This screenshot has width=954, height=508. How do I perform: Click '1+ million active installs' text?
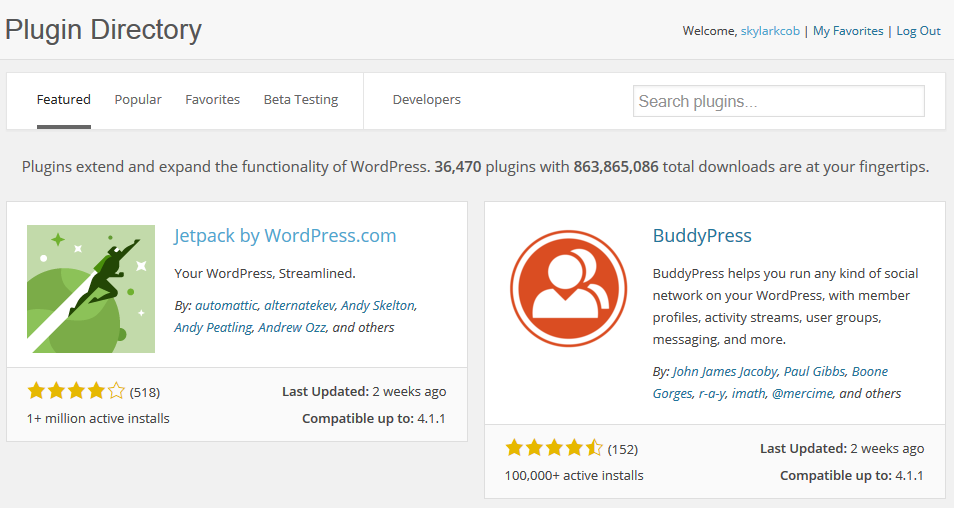click(x=98, y=419)
